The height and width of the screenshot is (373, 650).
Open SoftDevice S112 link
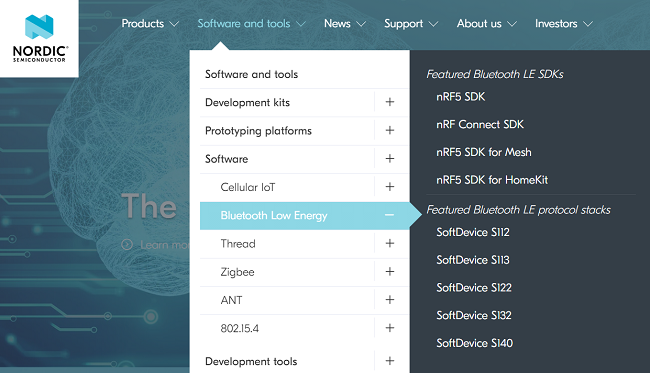click(473, 233)
